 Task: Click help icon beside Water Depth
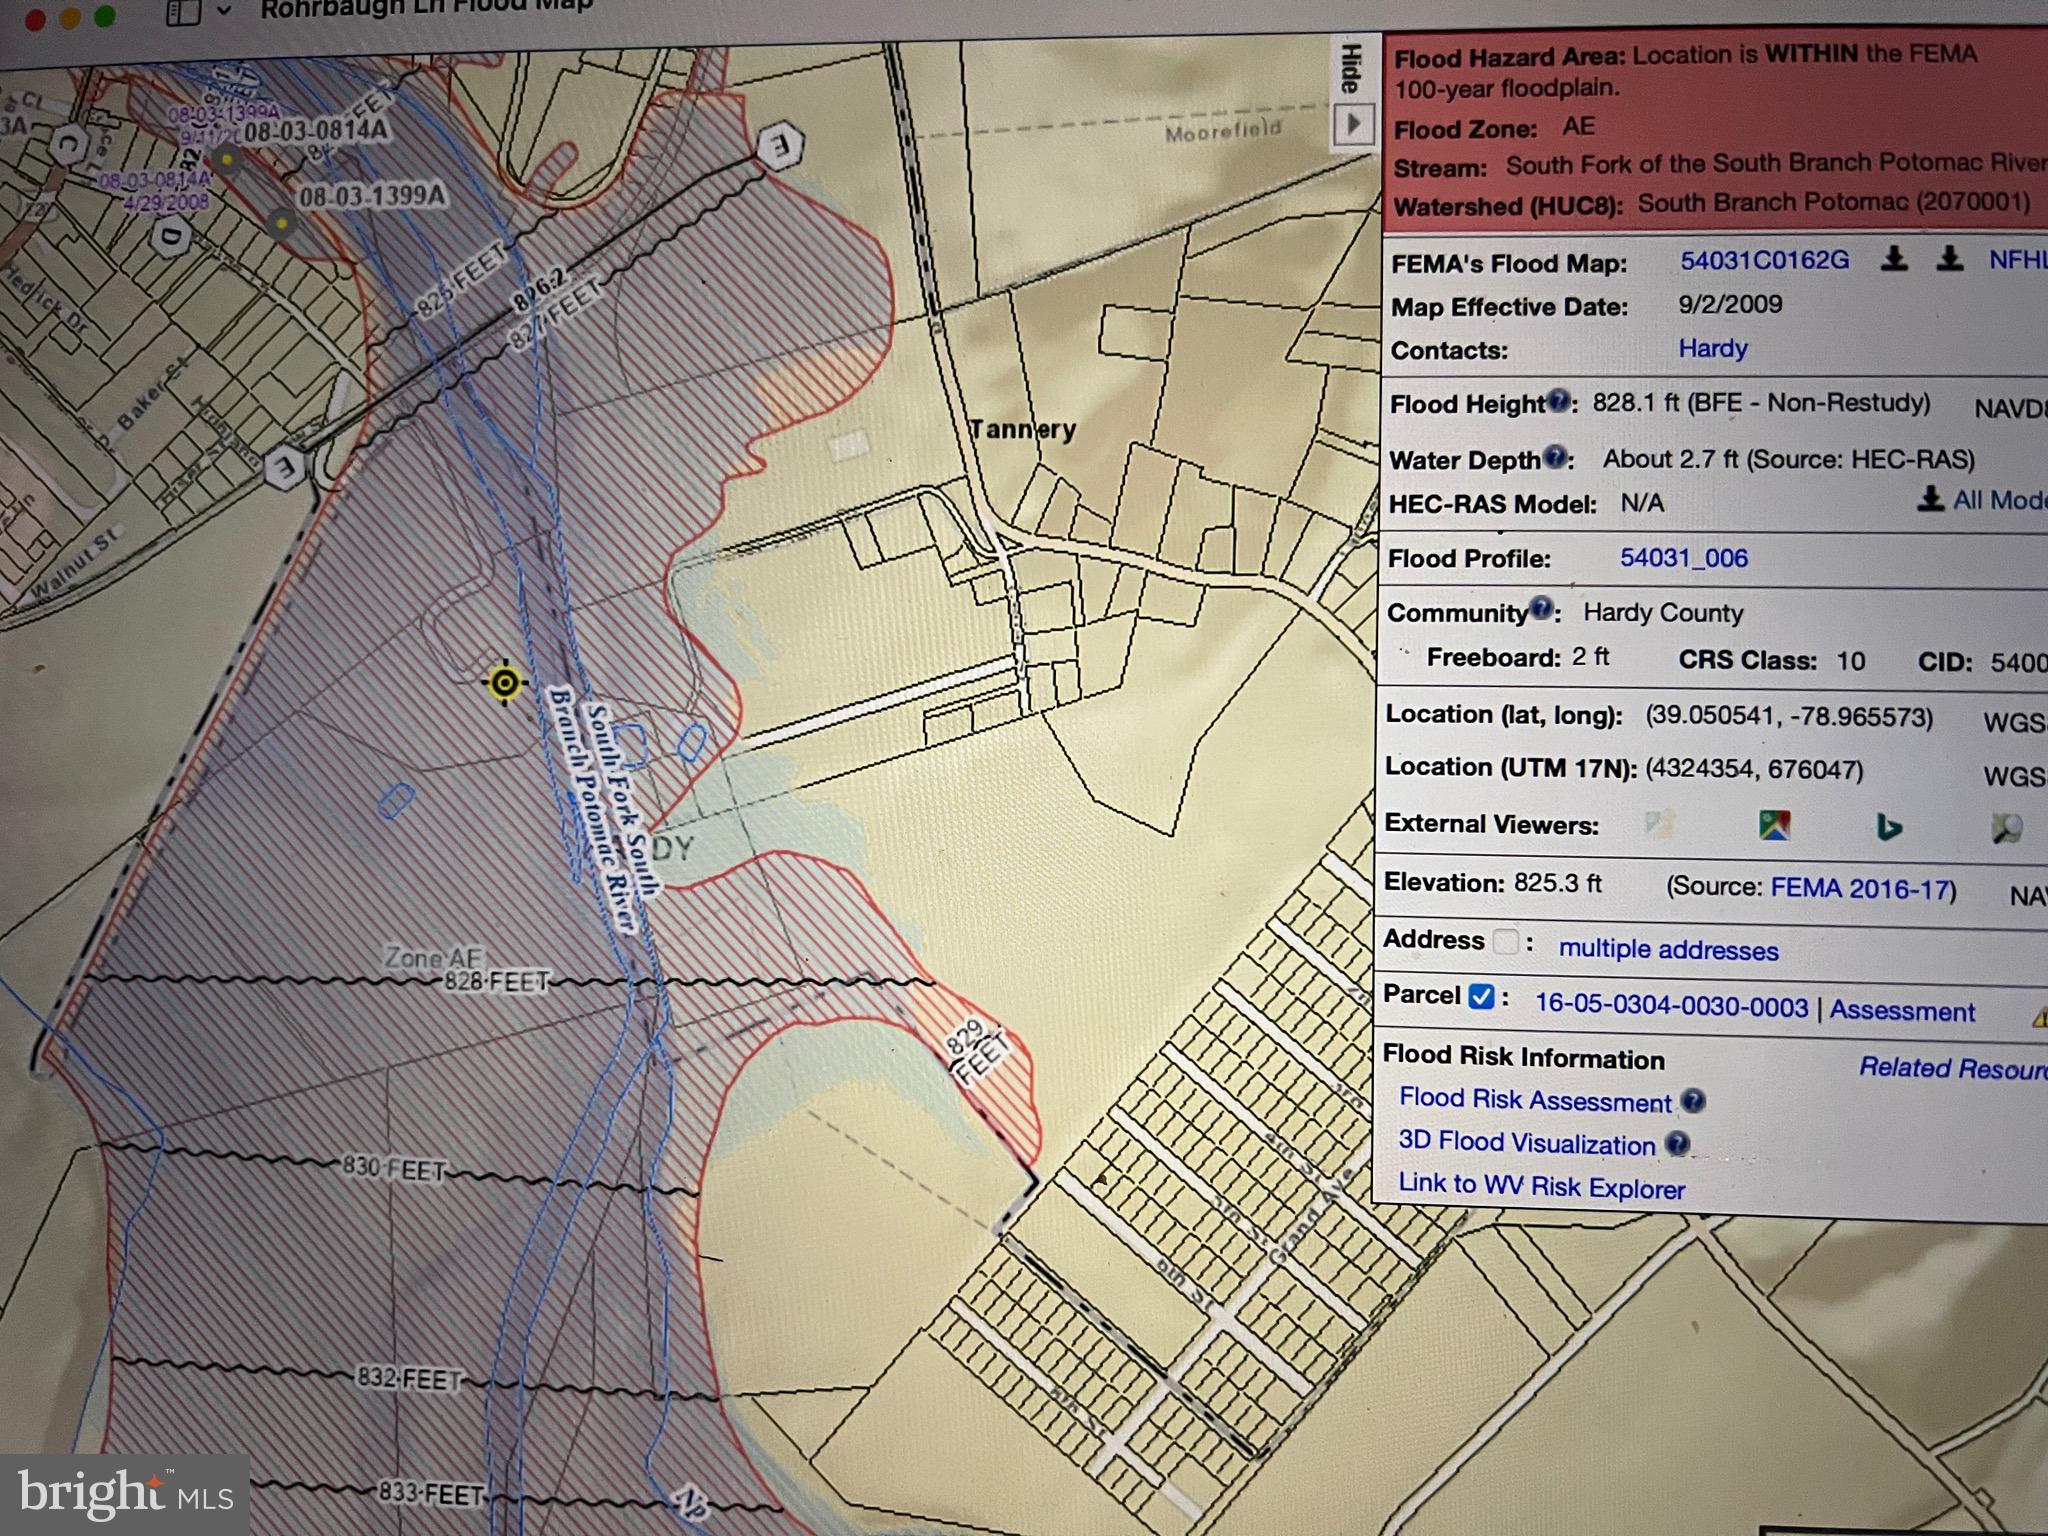pos(1555,457)
